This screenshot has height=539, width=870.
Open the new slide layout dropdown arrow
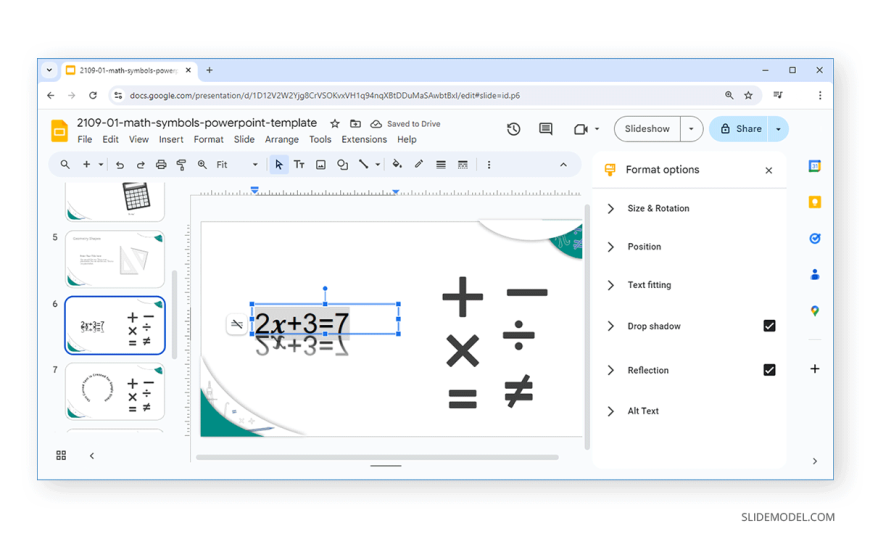click(100, 165)
